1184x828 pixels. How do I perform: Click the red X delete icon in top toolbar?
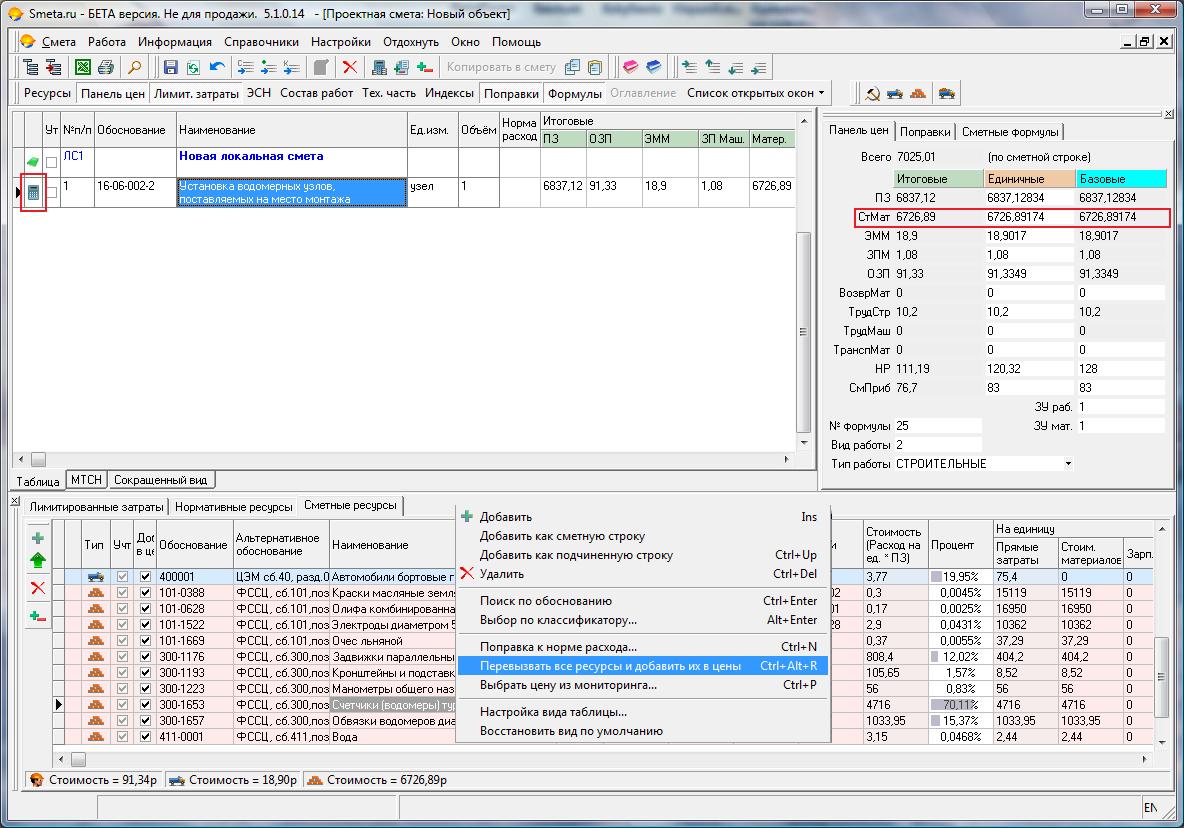pos(350,68)
